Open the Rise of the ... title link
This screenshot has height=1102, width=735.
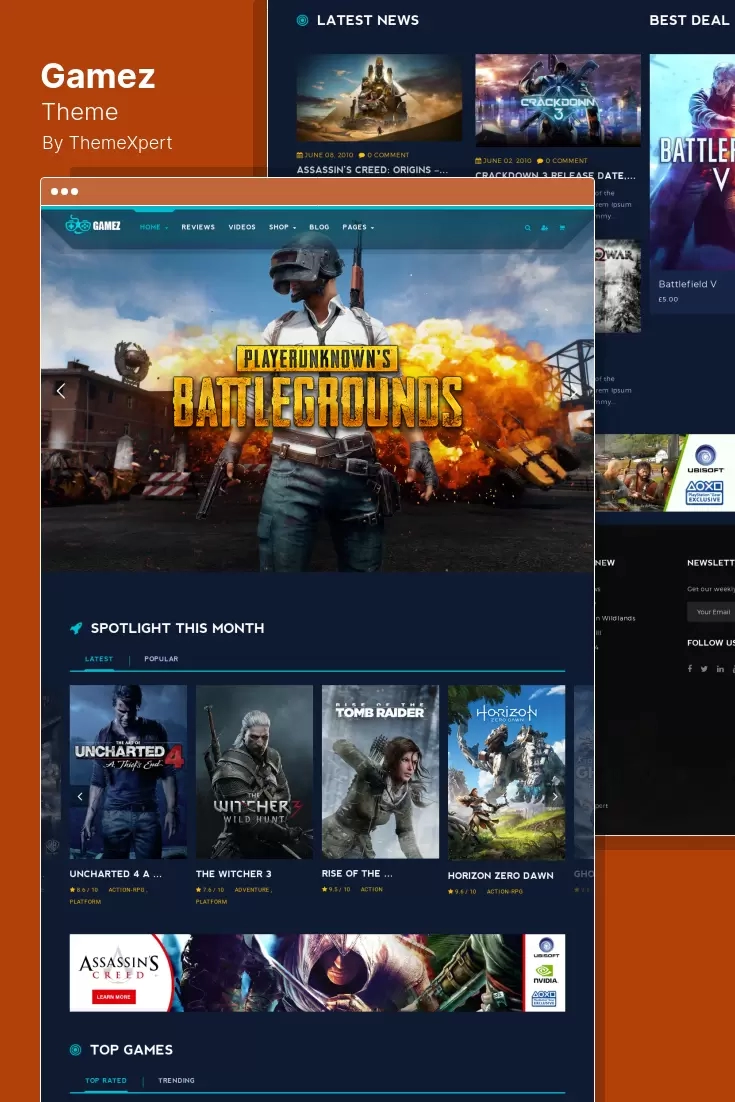pyautogui.click(x=357, y=873)
